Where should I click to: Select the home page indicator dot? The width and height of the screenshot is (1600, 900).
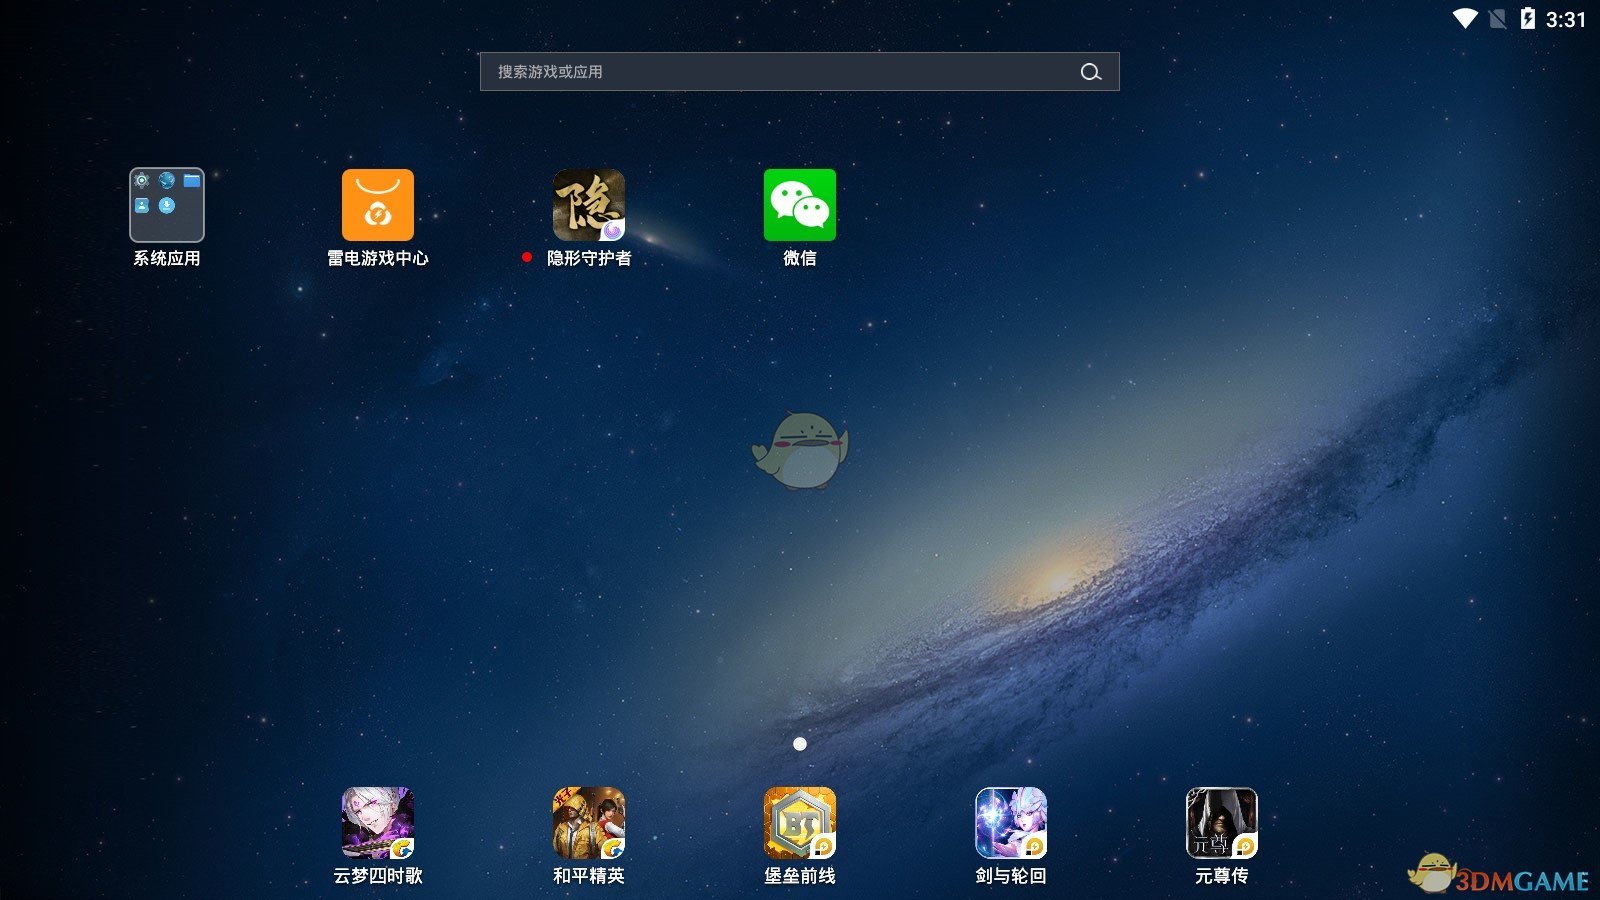coord(800,743)
